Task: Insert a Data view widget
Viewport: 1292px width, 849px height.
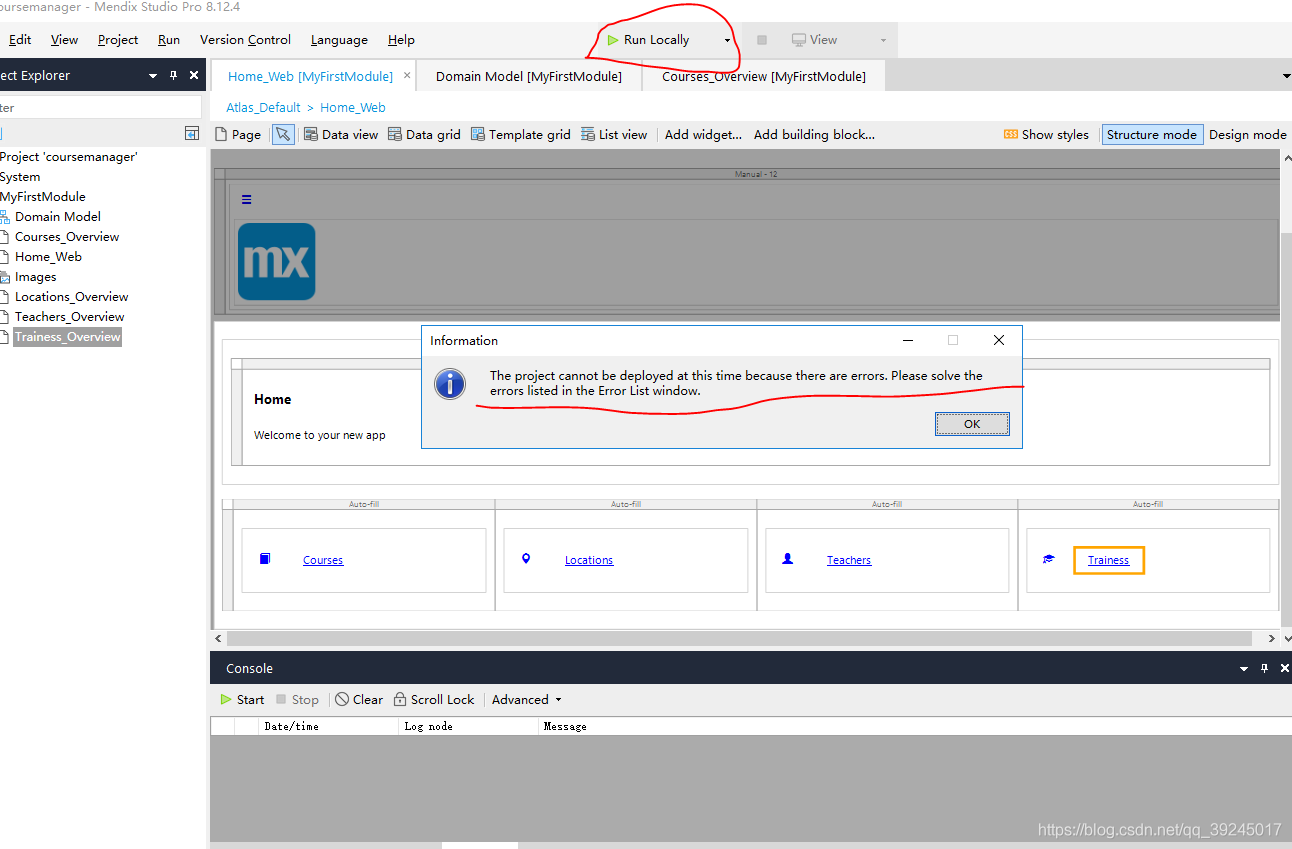Action: coord(341,135)
